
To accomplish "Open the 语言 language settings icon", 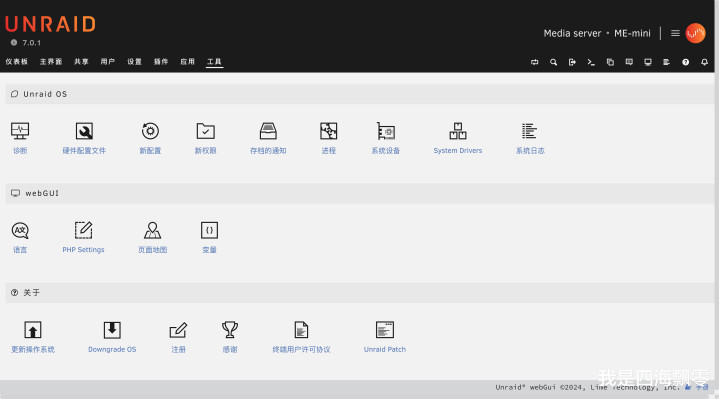I will point(20,230).
